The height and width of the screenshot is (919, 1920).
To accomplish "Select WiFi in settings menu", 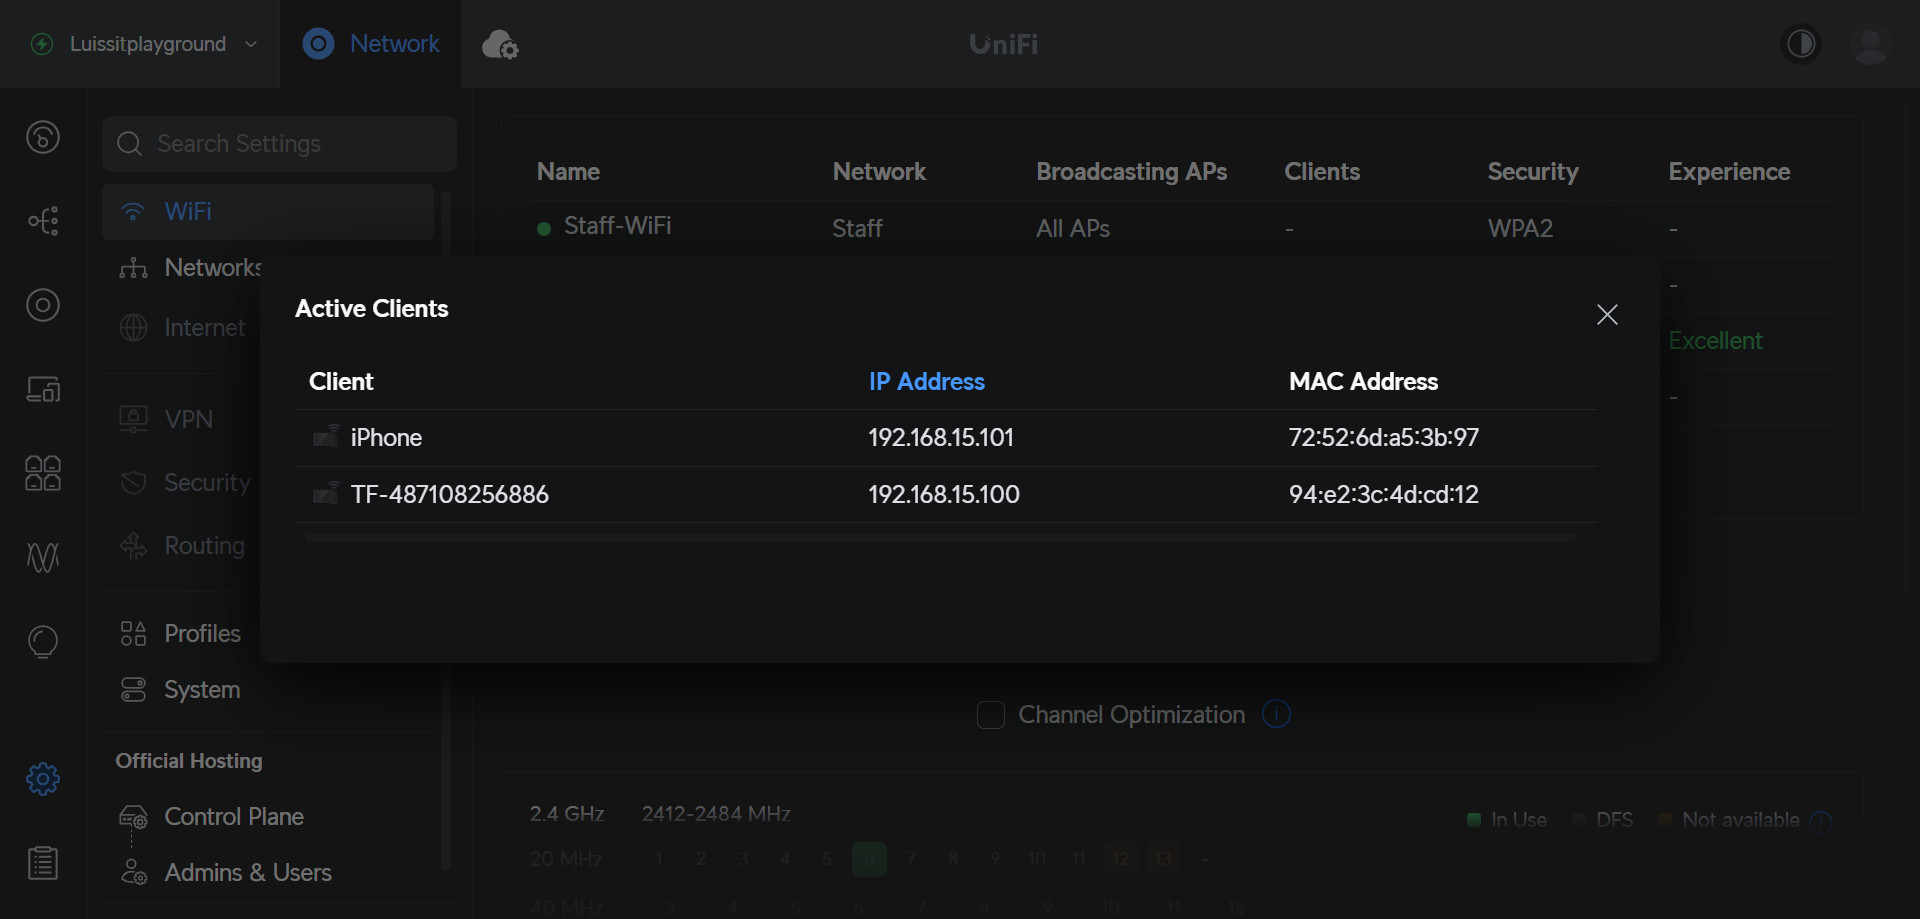I will 268,212.
